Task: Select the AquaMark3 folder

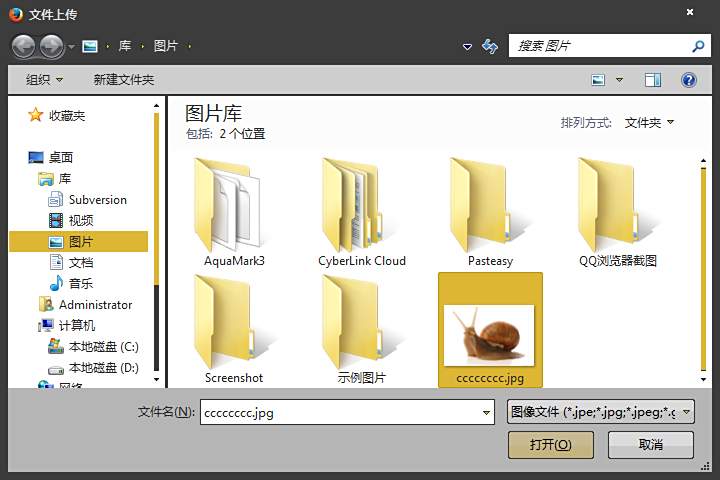Action: point(234,212)
